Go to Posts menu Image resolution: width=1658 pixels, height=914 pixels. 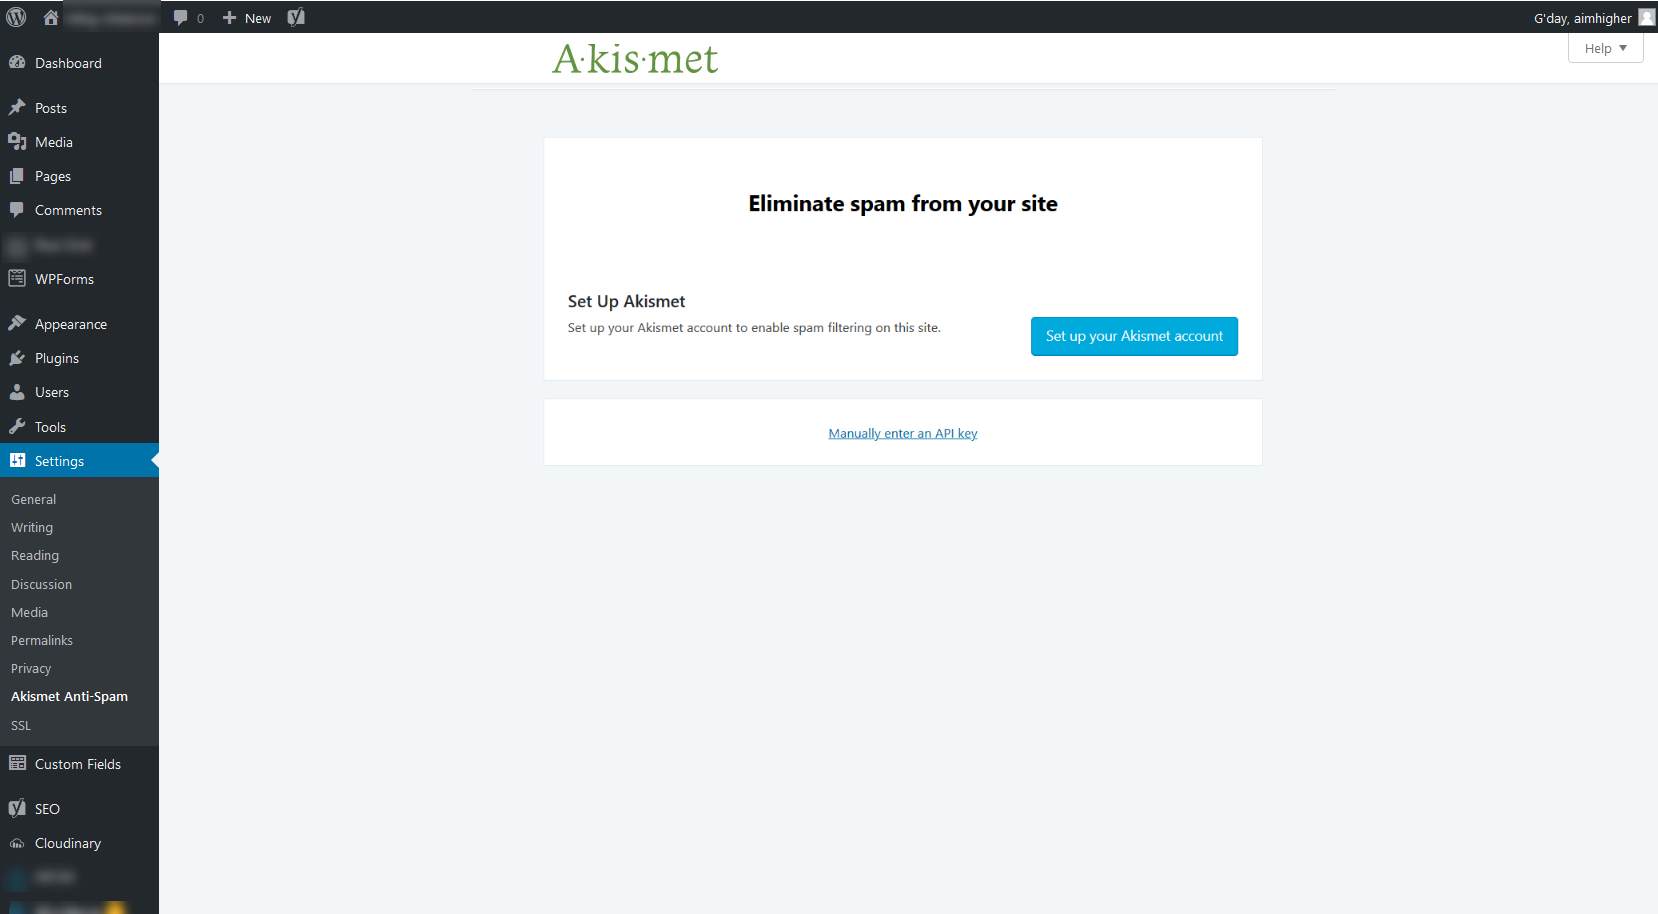(51, 108)
